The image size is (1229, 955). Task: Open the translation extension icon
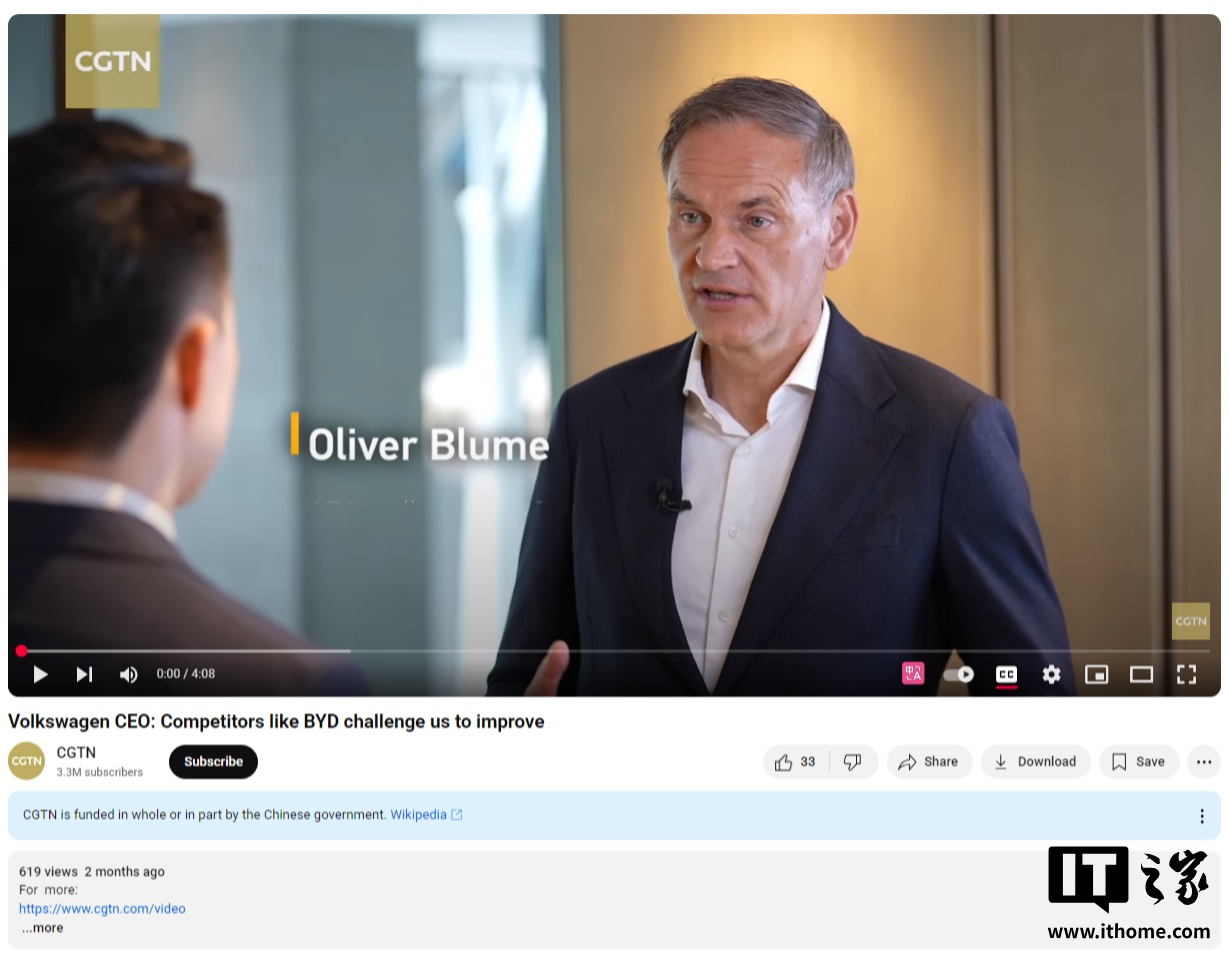click(913, 674)
